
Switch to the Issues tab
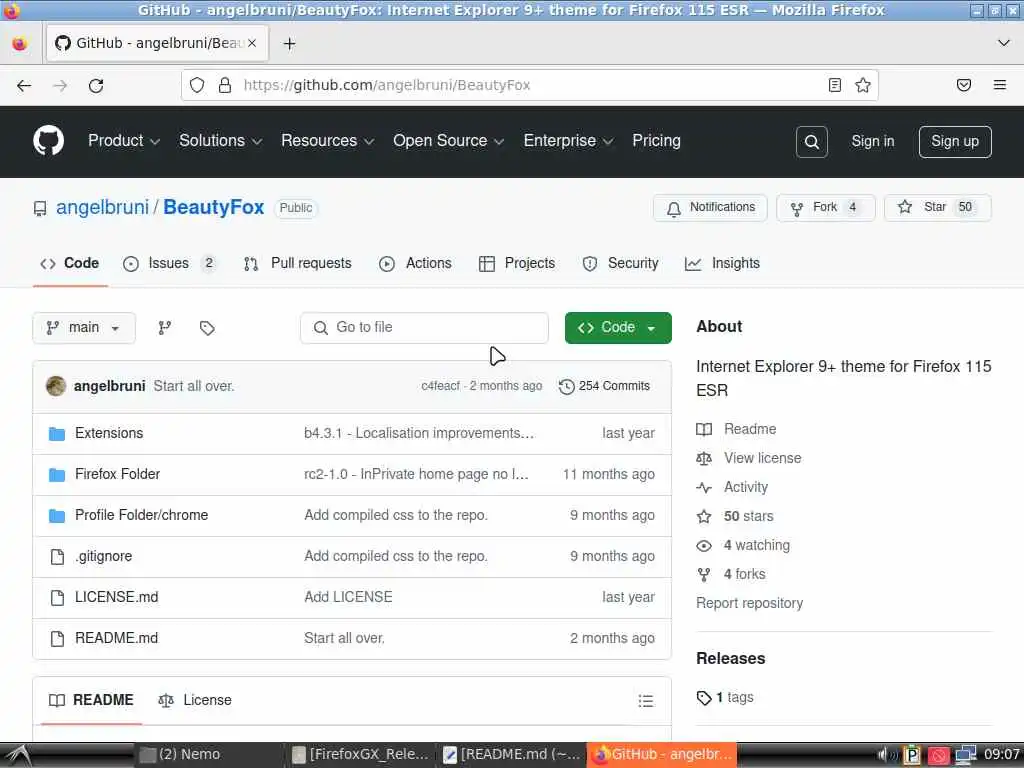click(169, 263)
